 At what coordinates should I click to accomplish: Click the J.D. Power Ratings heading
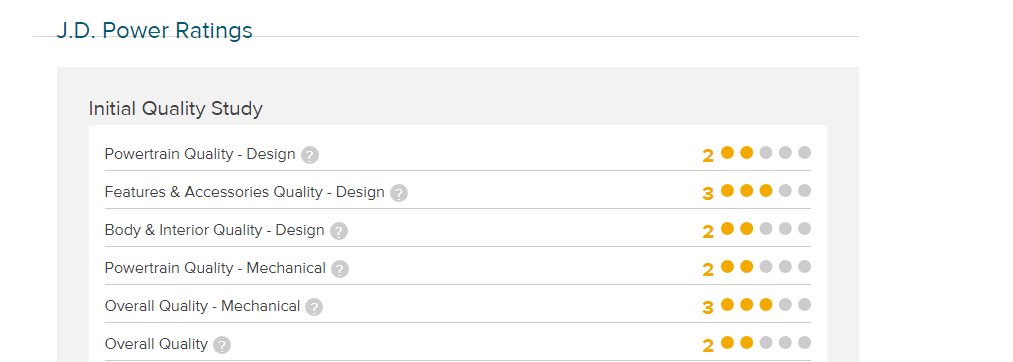154,30
